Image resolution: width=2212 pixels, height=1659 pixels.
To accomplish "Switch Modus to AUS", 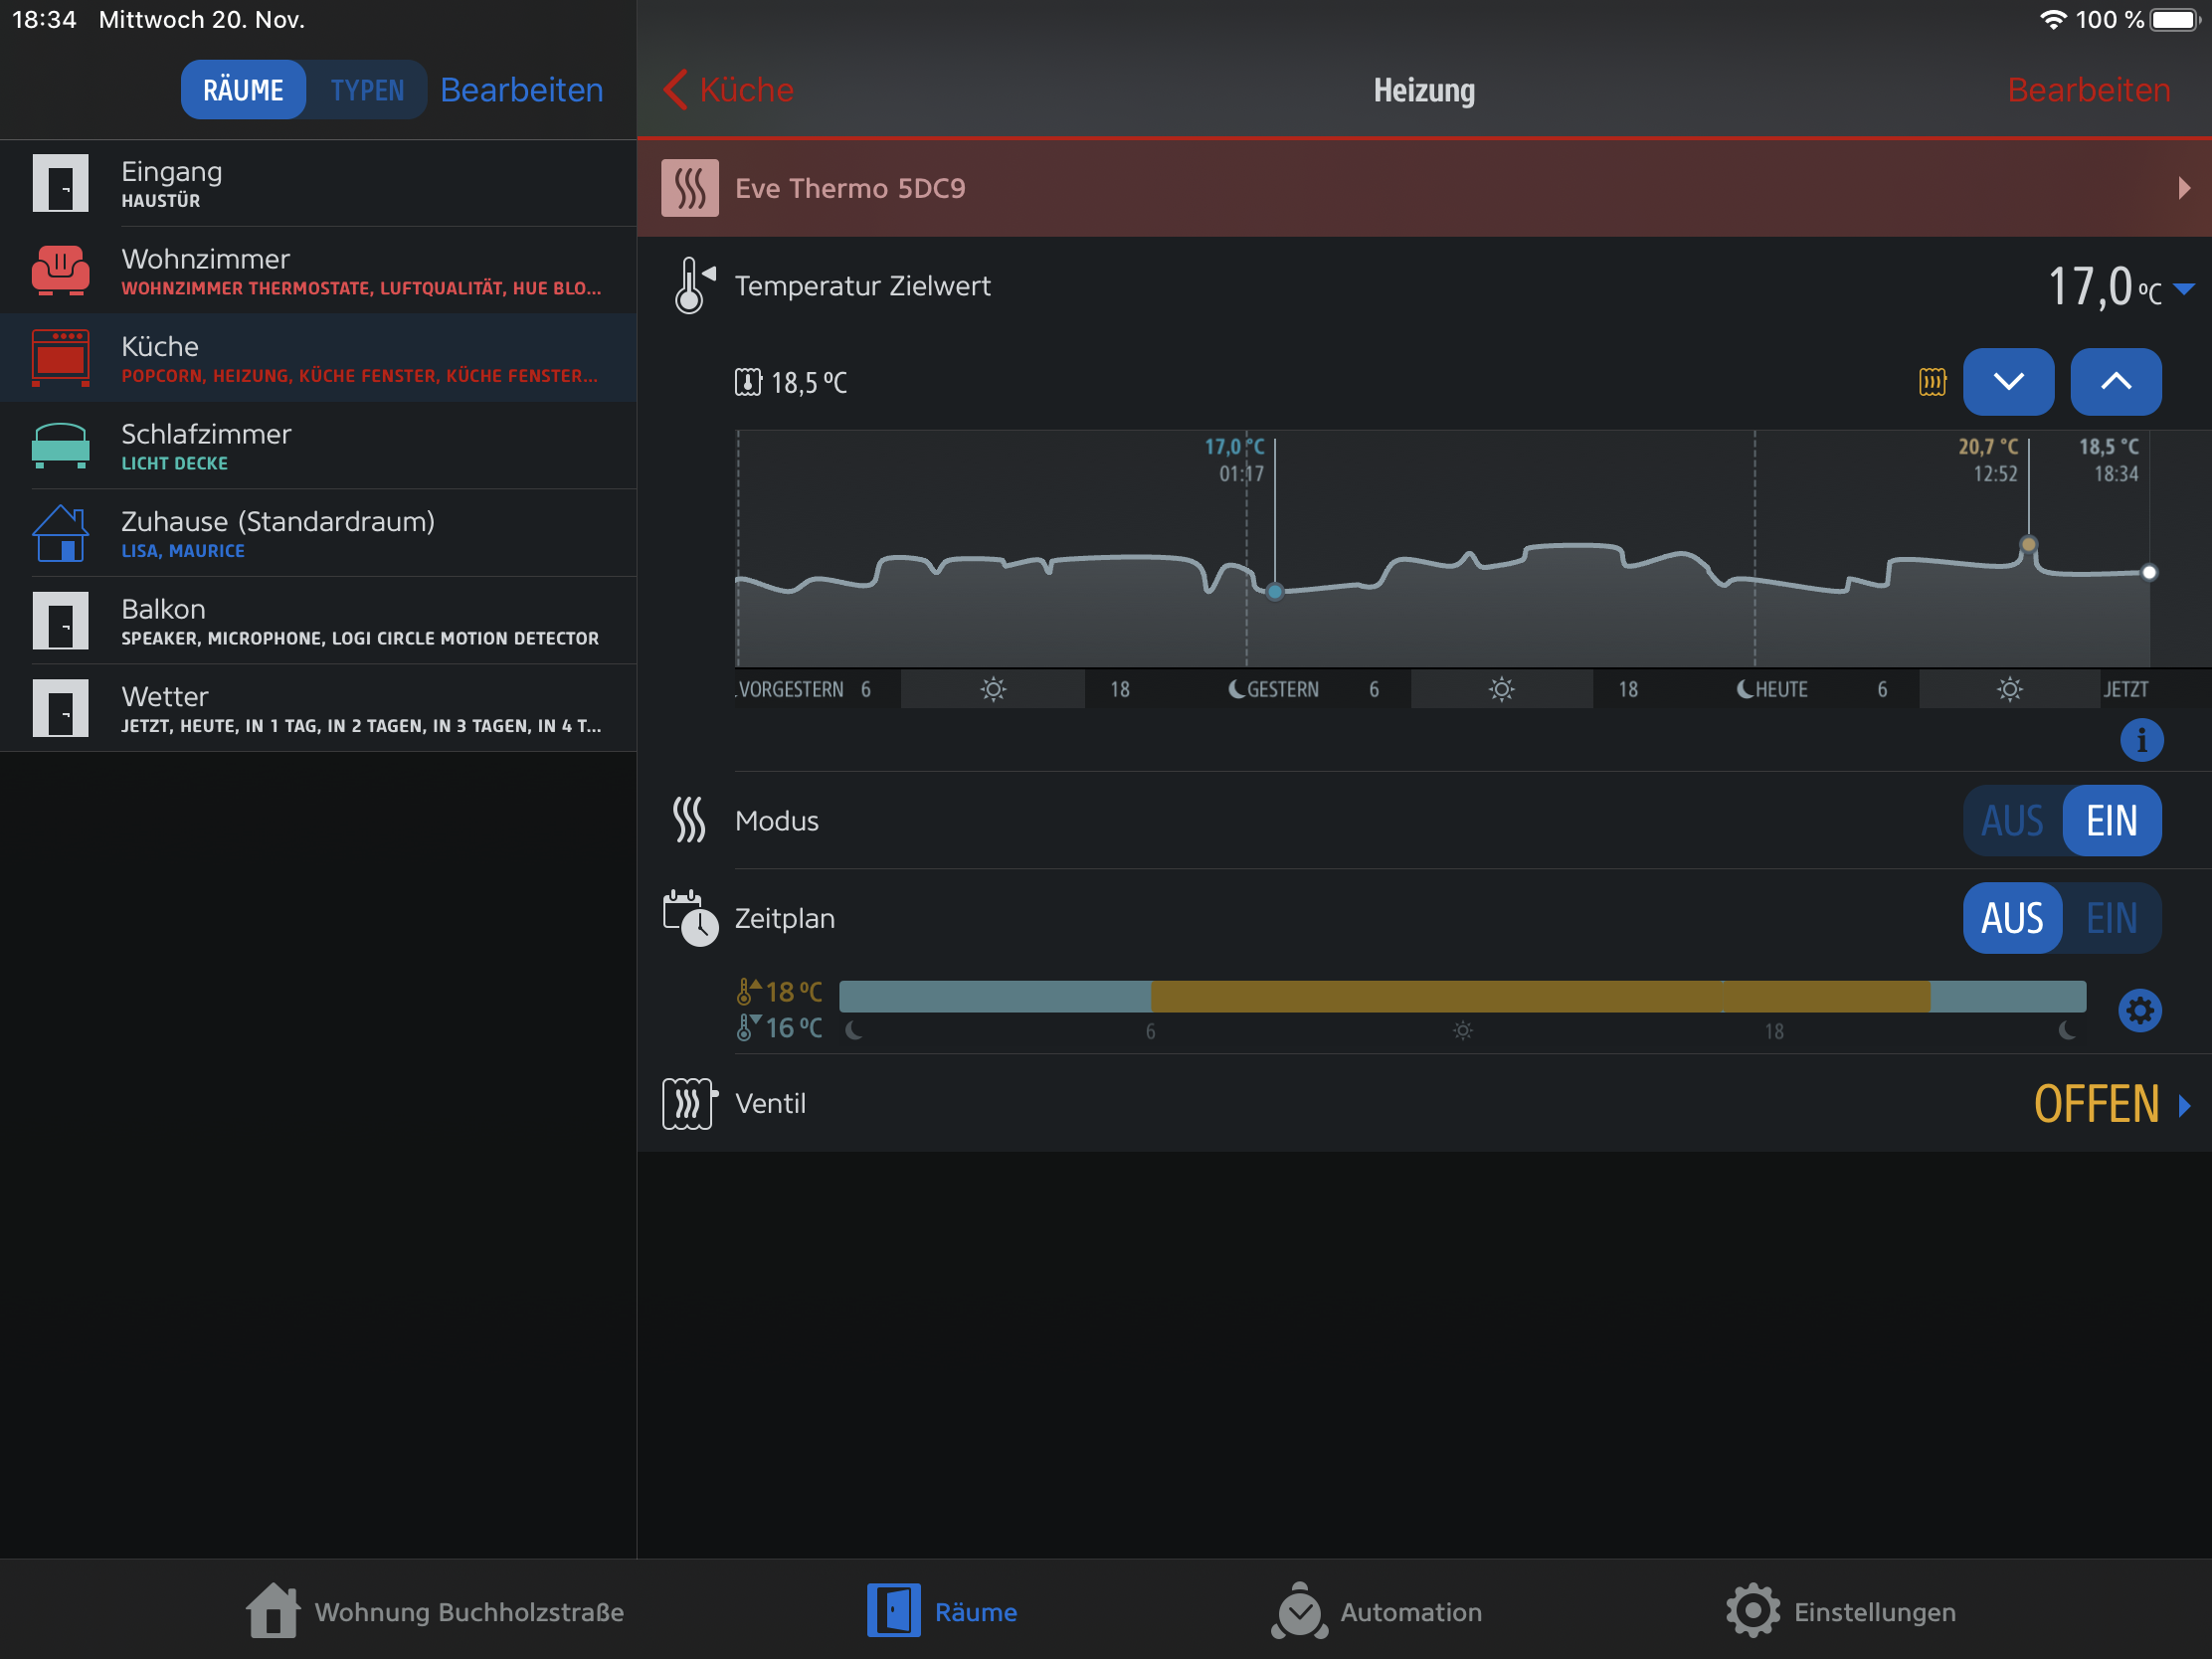I will pos(2012,821).
